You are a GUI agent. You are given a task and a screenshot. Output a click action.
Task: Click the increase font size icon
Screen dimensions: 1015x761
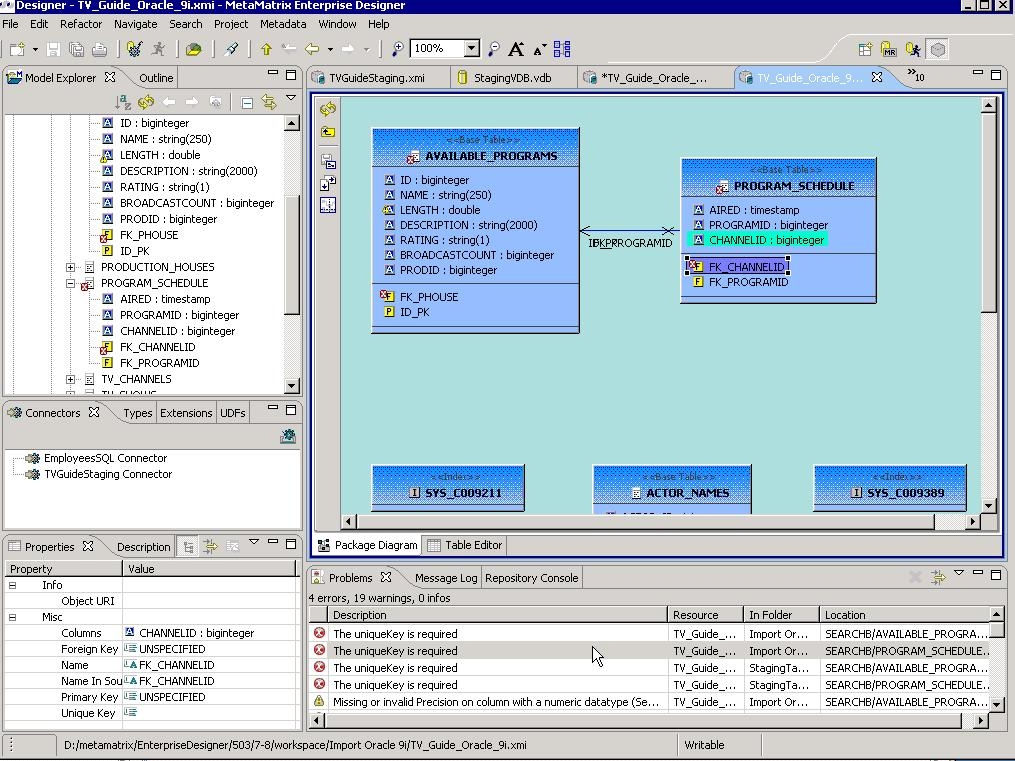pos(516,49)
